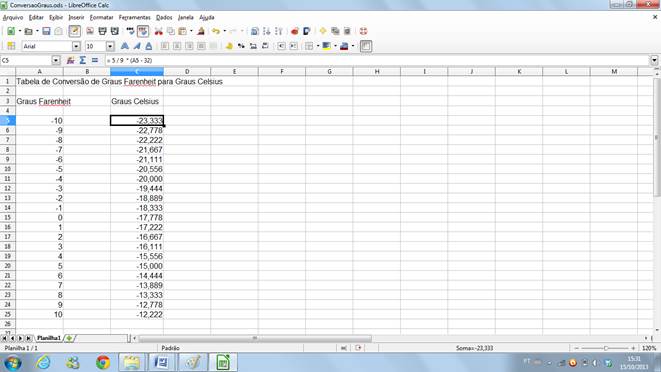Image resolution: width=661 pixels, height=372 pixels.
Task: Expand the Name Box cell reference dropdown
Action: 56,61
